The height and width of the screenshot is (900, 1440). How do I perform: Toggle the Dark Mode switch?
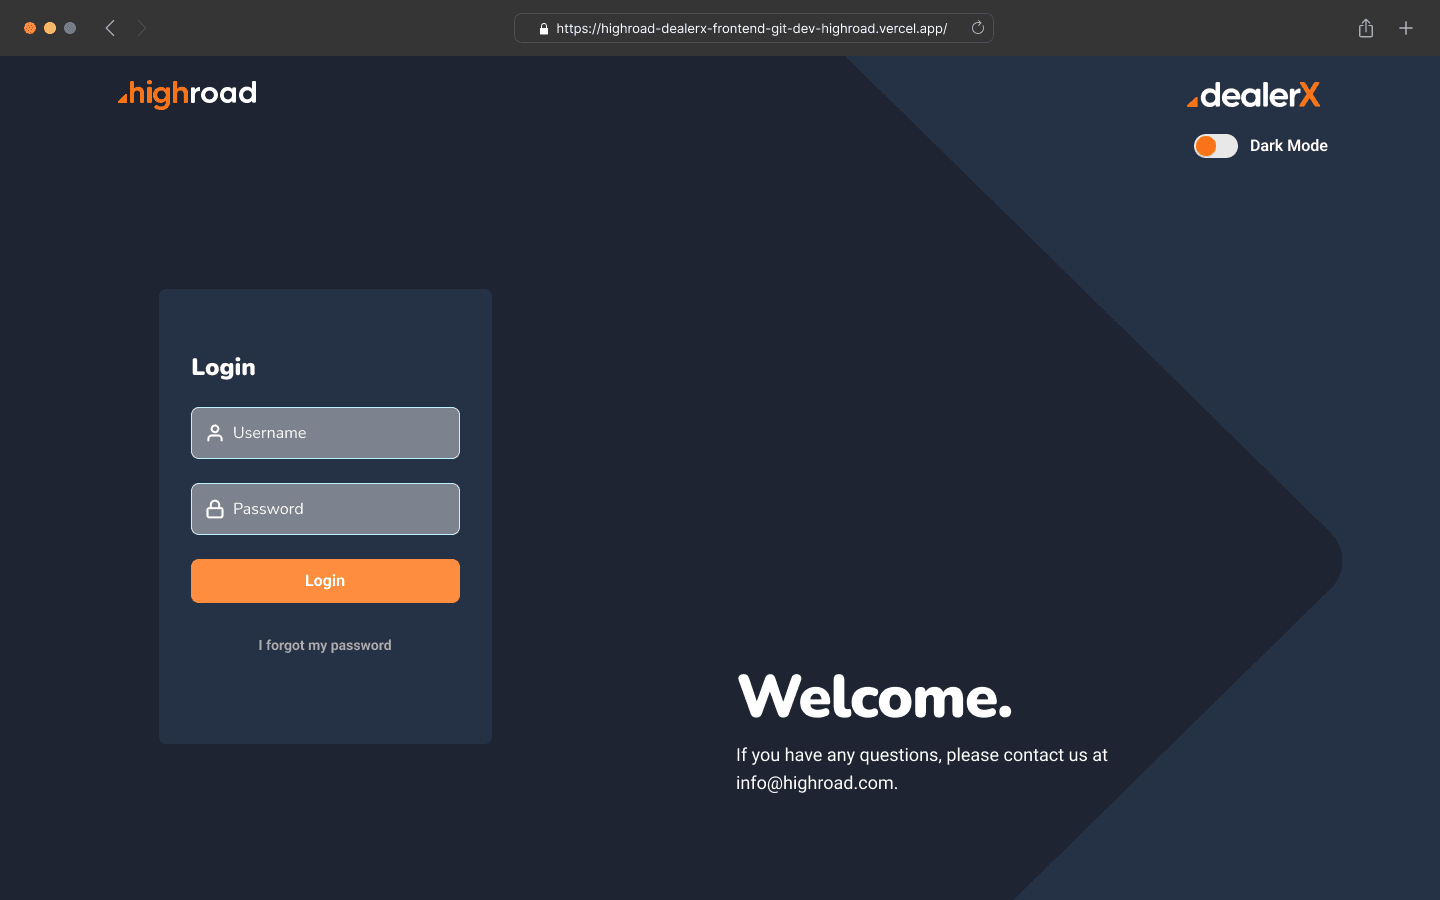1215,146
